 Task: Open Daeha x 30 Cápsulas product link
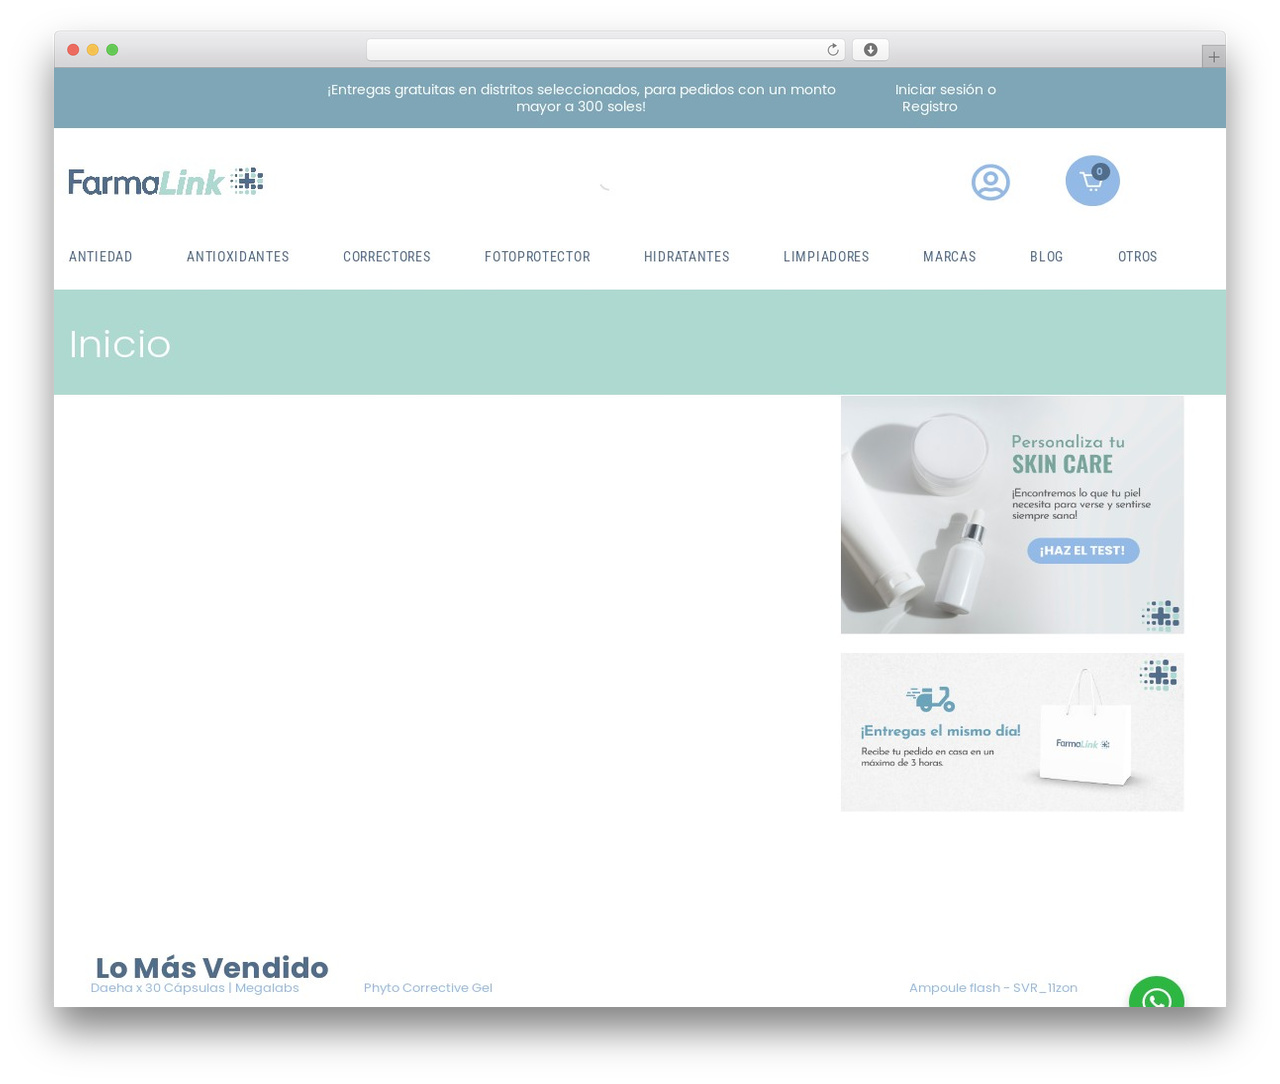[195, 988]
